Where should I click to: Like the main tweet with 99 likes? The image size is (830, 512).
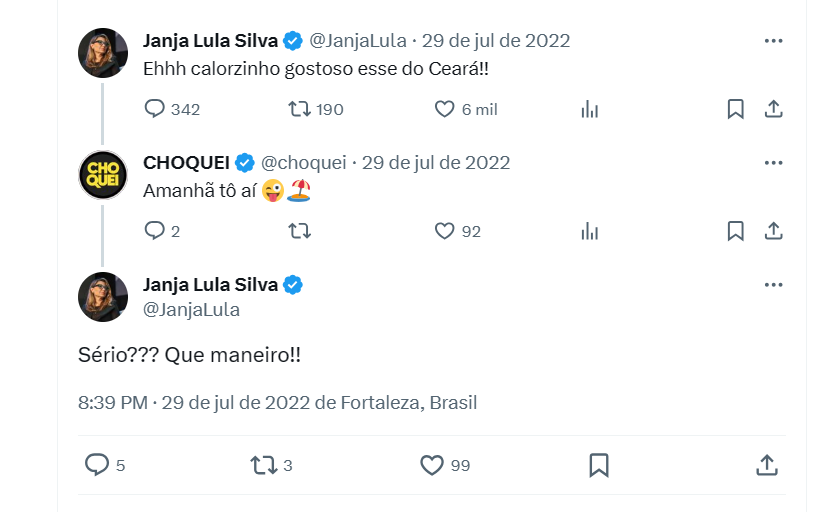pyautogui.click(x=431, y=465)
